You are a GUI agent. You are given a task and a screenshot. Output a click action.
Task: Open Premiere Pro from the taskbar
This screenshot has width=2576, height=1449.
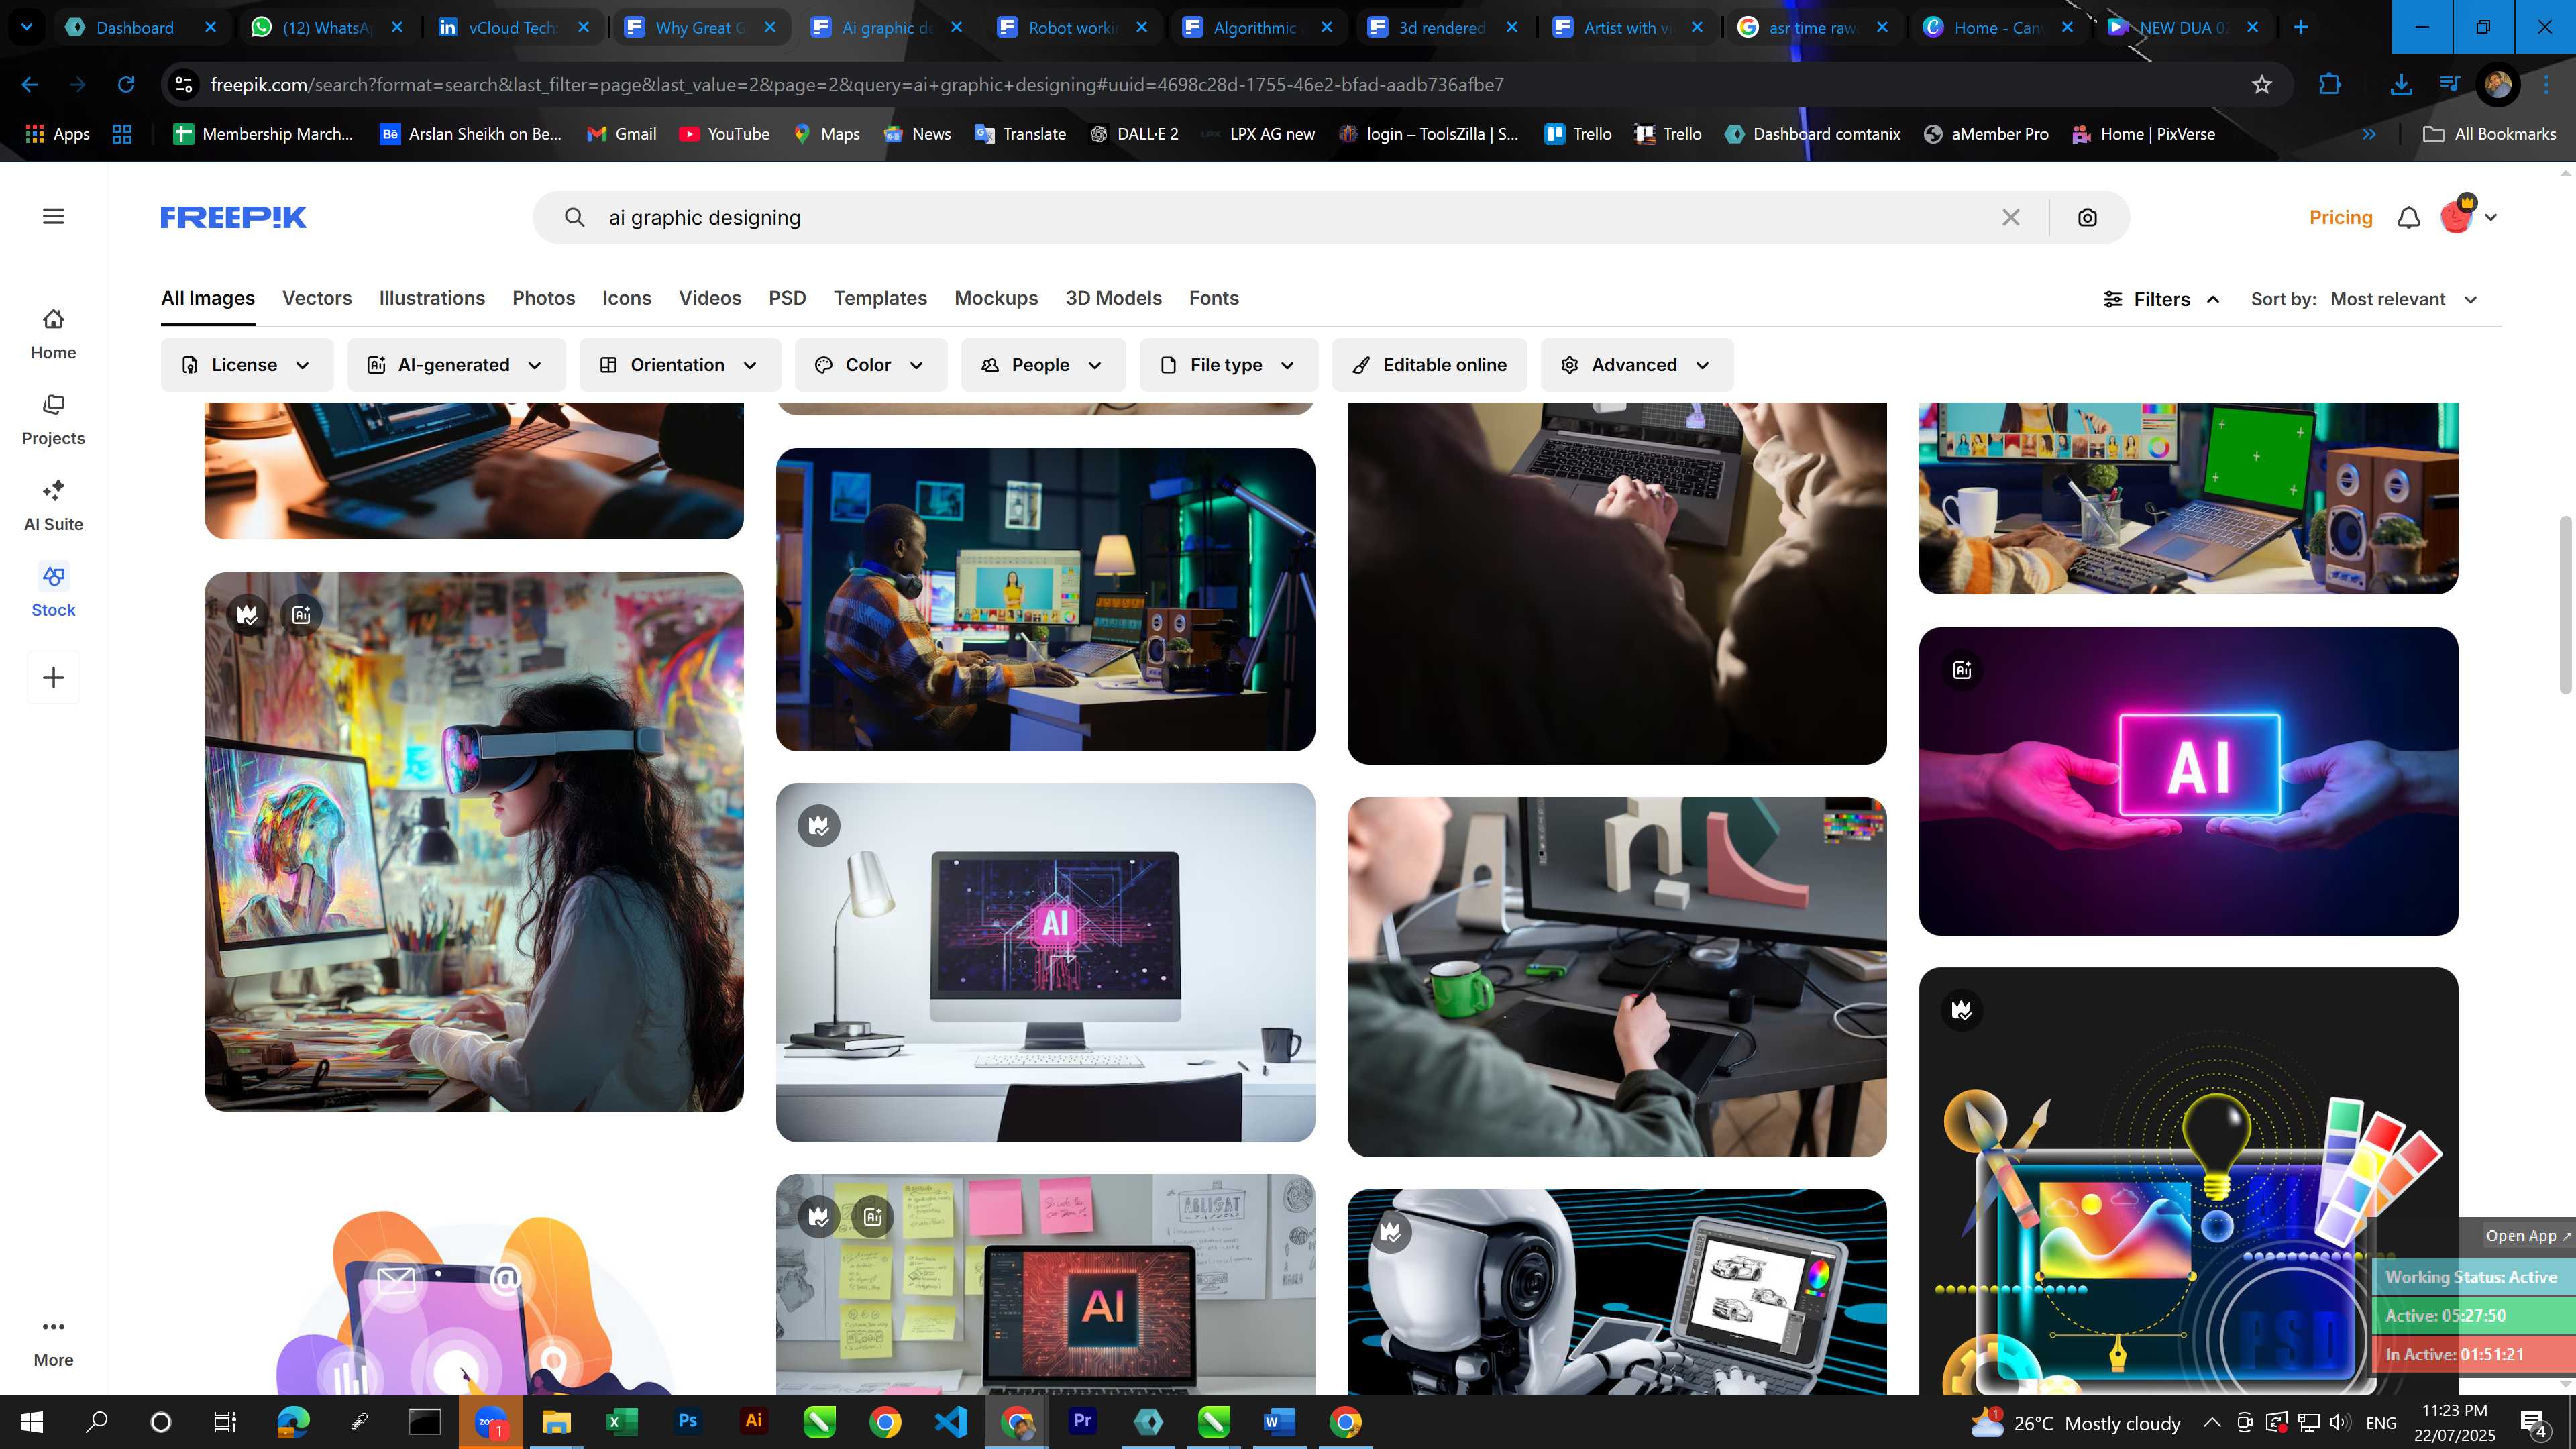click(1082, 1421)
